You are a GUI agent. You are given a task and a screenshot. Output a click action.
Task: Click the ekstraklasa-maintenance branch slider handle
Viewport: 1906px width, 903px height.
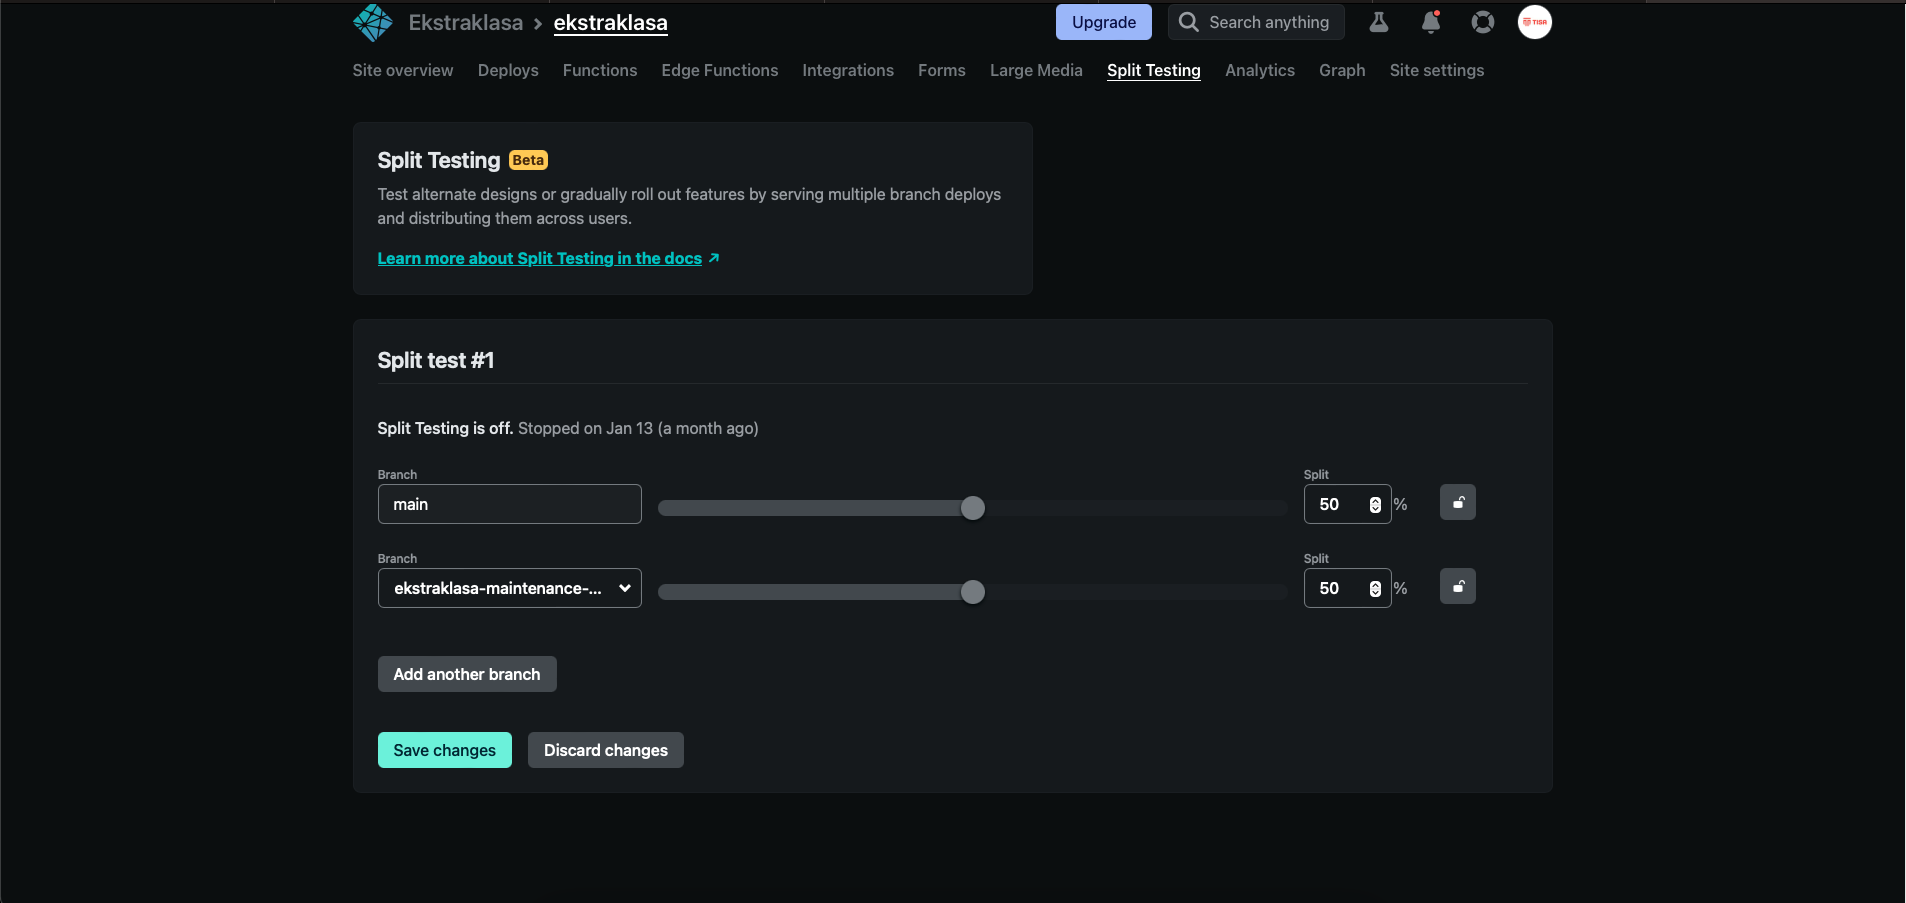(x=973, y=592)
